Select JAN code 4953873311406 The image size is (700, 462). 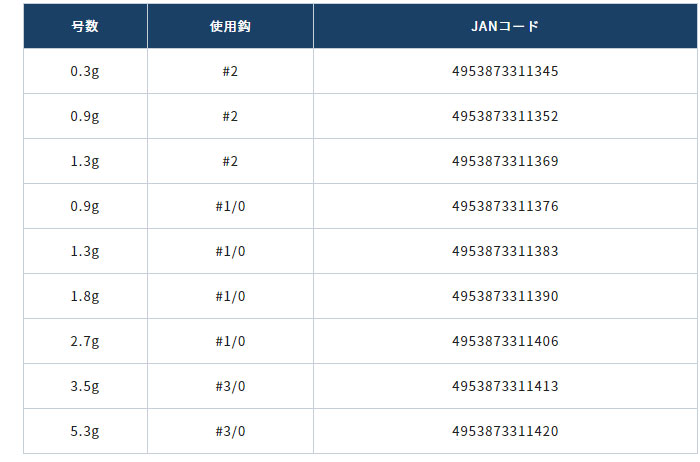(505, 341)
